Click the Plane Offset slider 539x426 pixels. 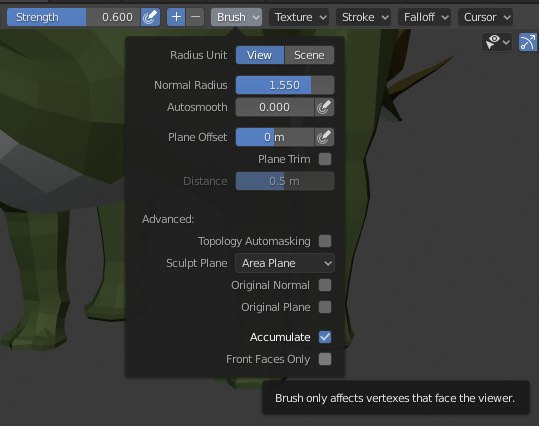(275, 137)
